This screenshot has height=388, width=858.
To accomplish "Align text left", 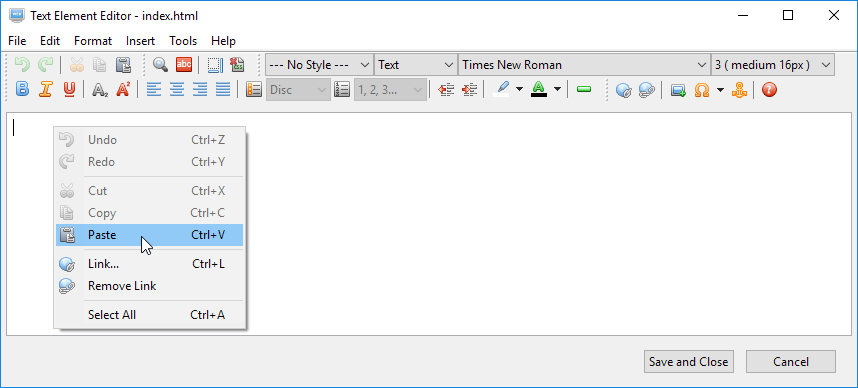I will tap(154, 89).
